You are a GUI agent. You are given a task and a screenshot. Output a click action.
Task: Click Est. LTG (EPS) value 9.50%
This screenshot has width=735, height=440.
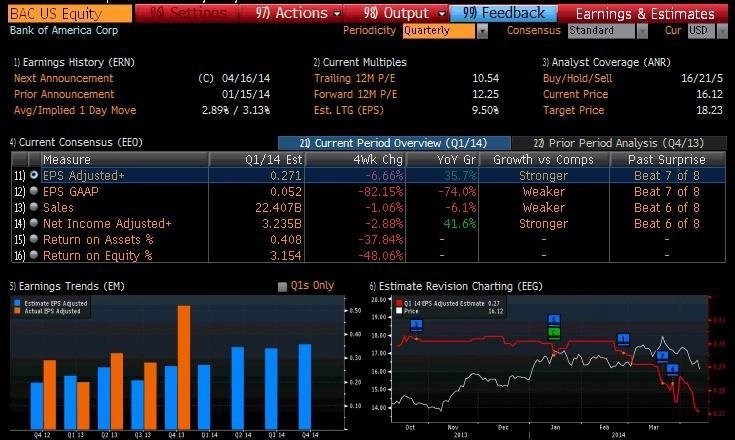pos(486,110)
